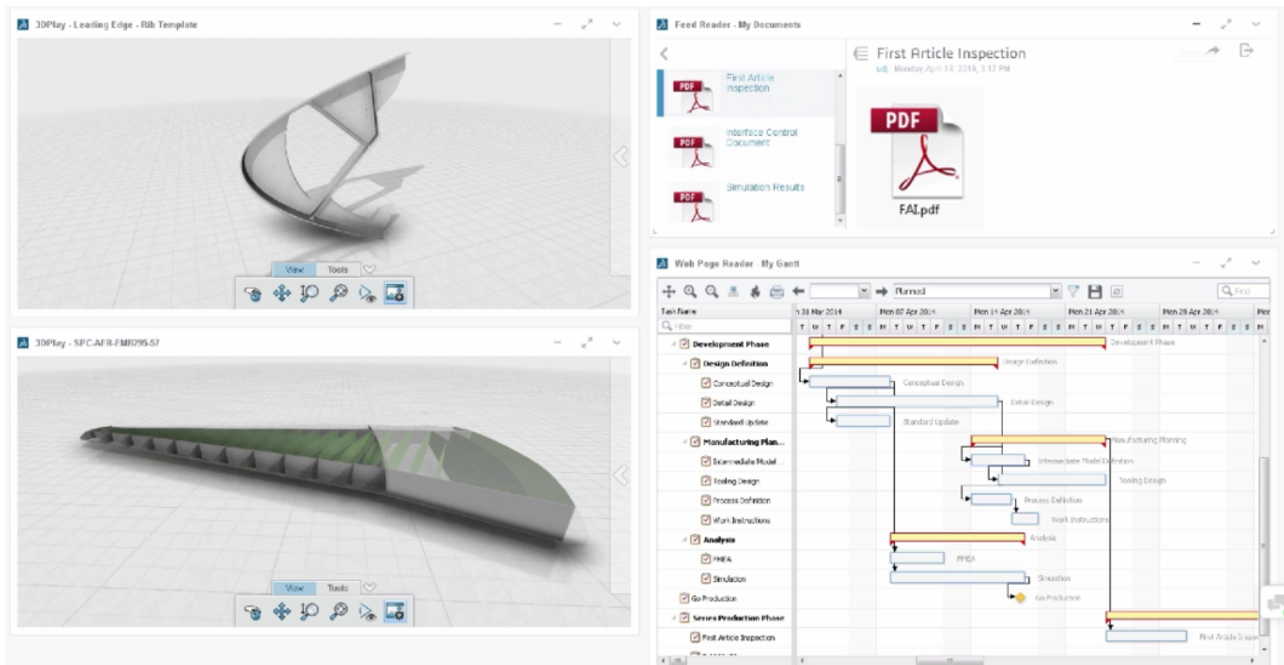
Task: Collapse the Development Phase tree node
Action: coord(674,344)
